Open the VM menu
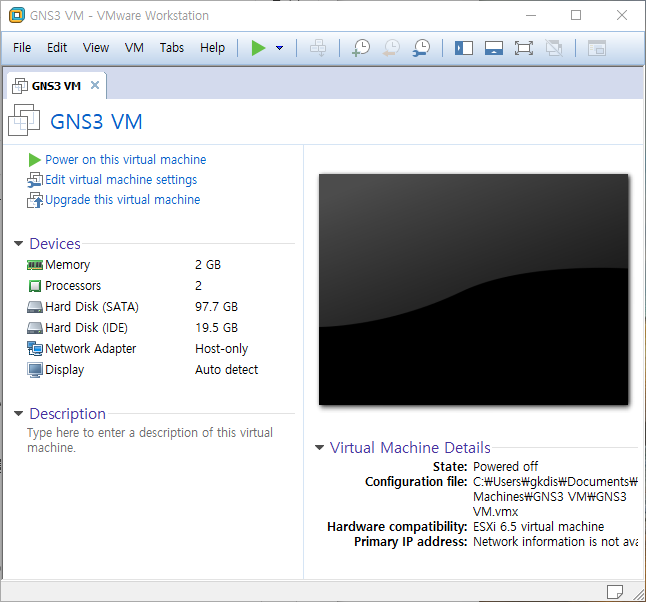Screen dimensions: 646x602 click(x=134, y=48)
